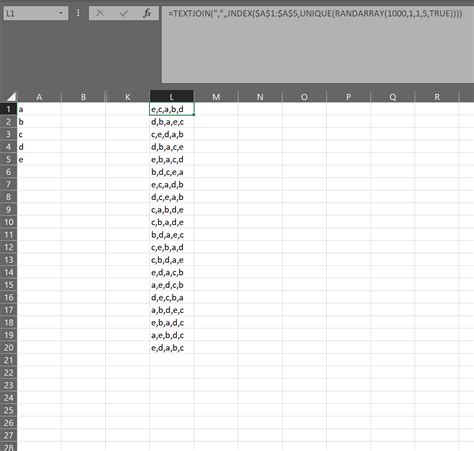Screen dimensions: 474x451
Task: Select row 27 header
Action: tap(9, 436)
